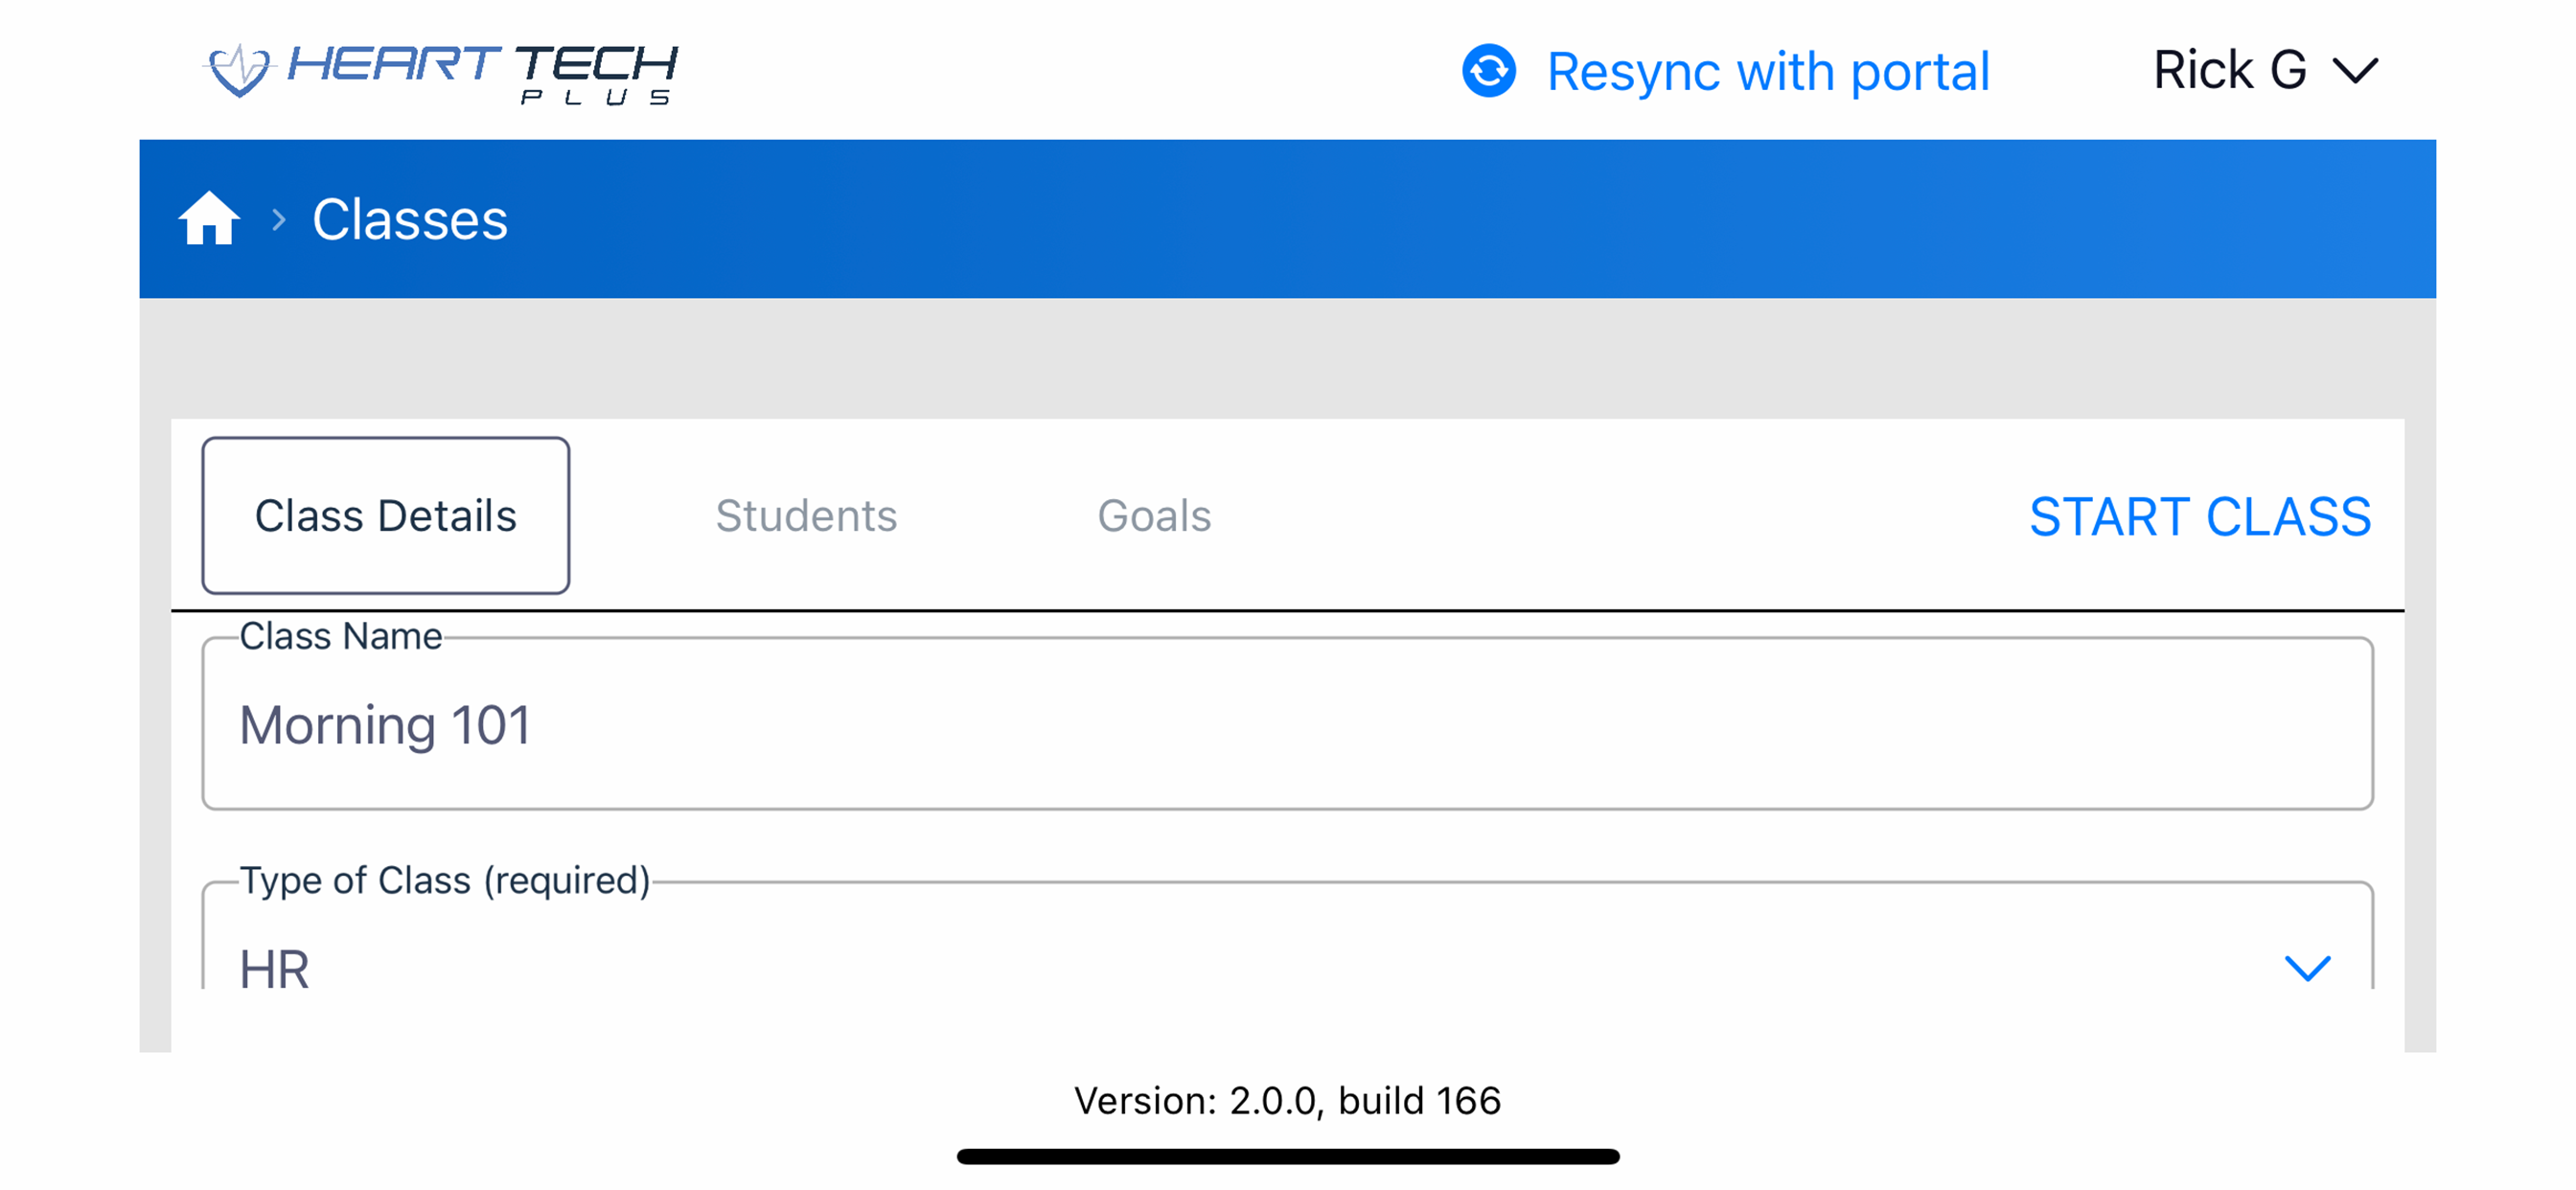Click the Version 2.0.0 build 166 text

pos(1287,1100)
